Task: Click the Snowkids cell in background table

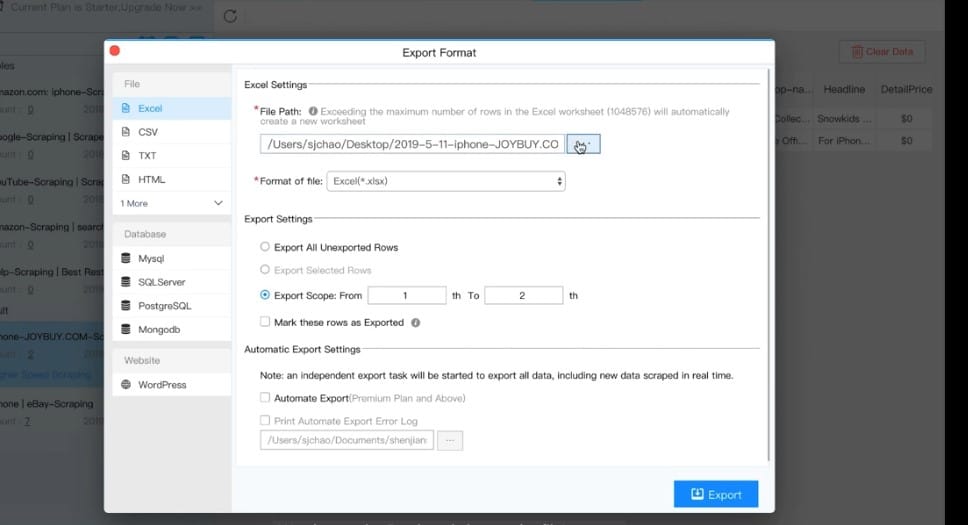Action: (x=844, y=119)
